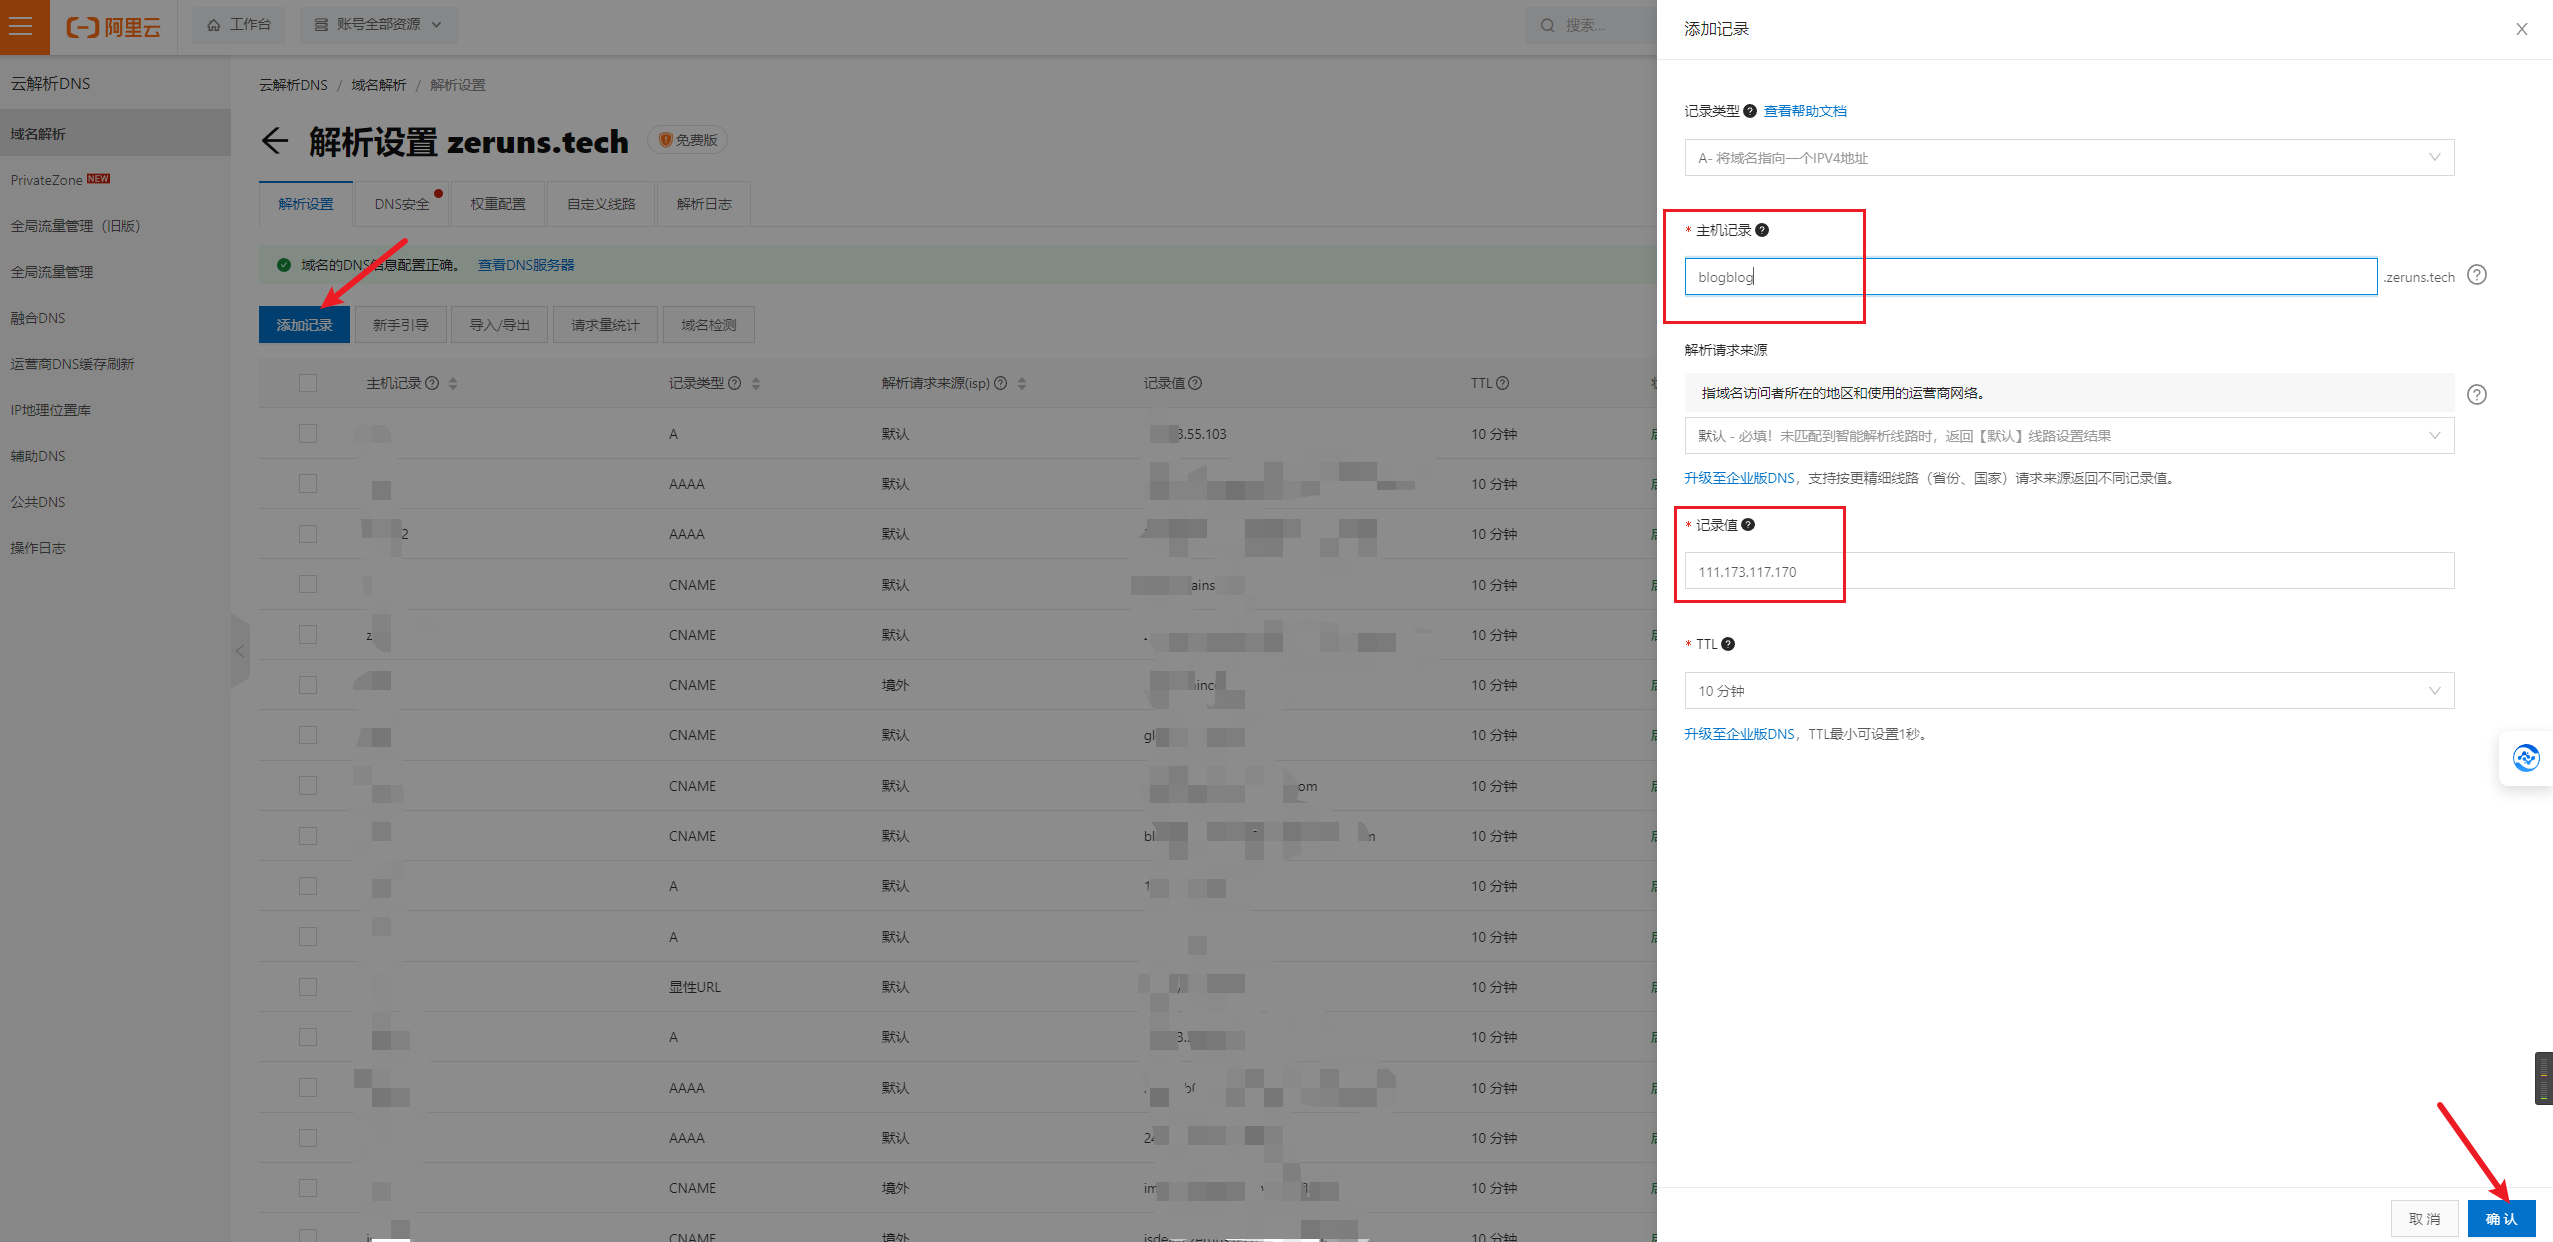Close the 添加记录 panel with X
The width and height of the screenshot is (2553, 1242).
[x=2522, y=29]
